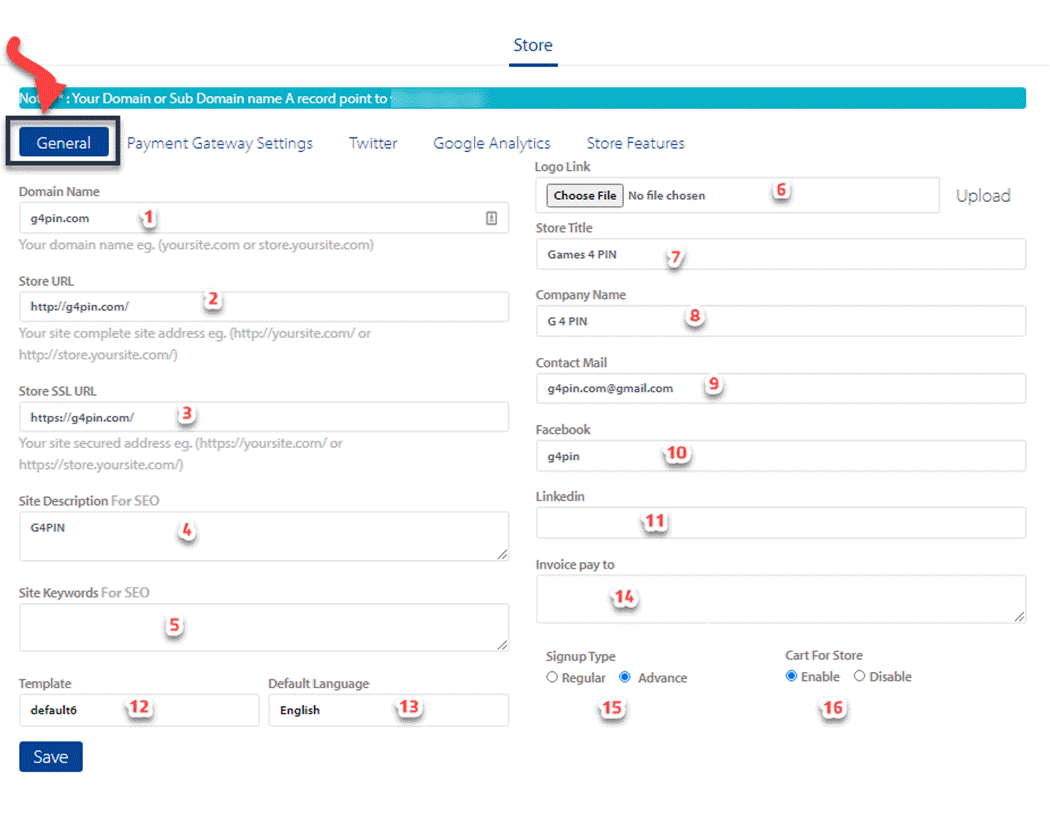This screenshot has height=823, width=1050.
Task: Click the 'Cart For Store' label
Action: (x=824, y=655)
